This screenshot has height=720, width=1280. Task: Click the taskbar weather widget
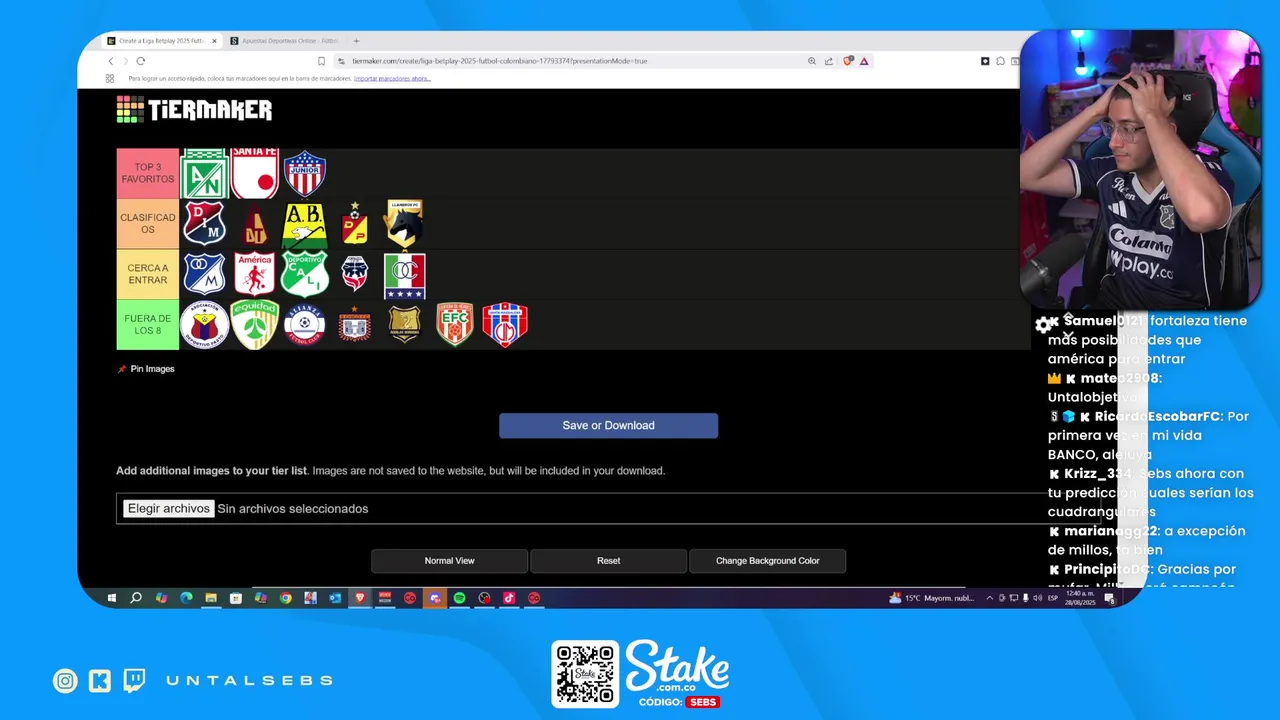[x=931, y=598]
